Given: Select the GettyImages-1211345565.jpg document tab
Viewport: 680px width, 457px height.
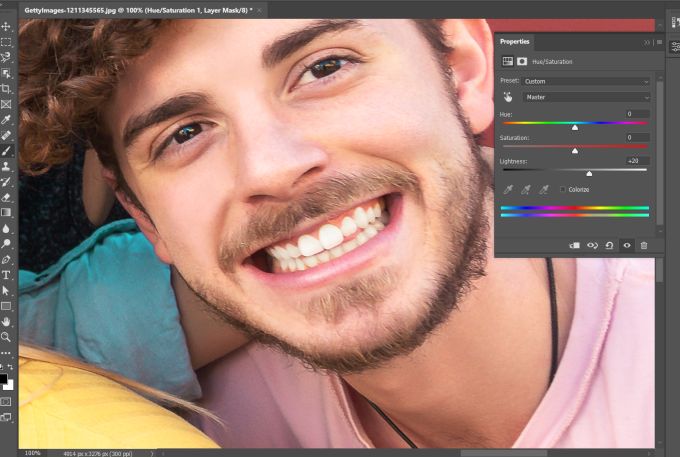Looking at the screenshot, I should point(140,7).
